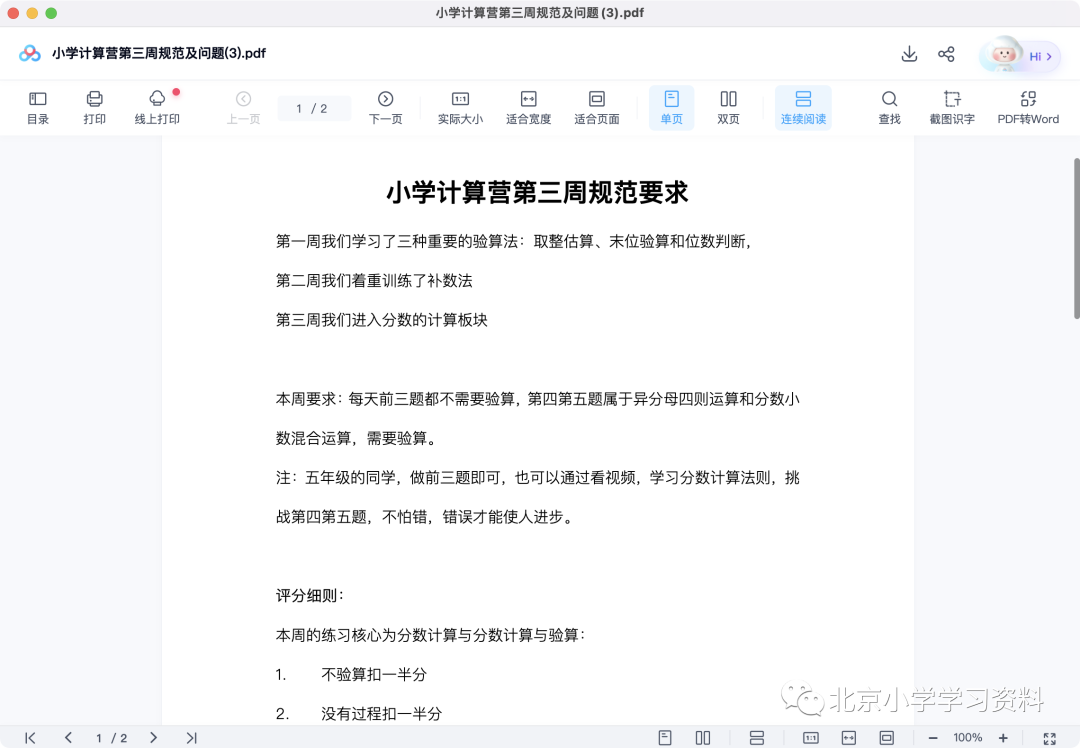Go to previous page in bottom bar
This screenshot has height=748, width=1080.
pos(68,738)
